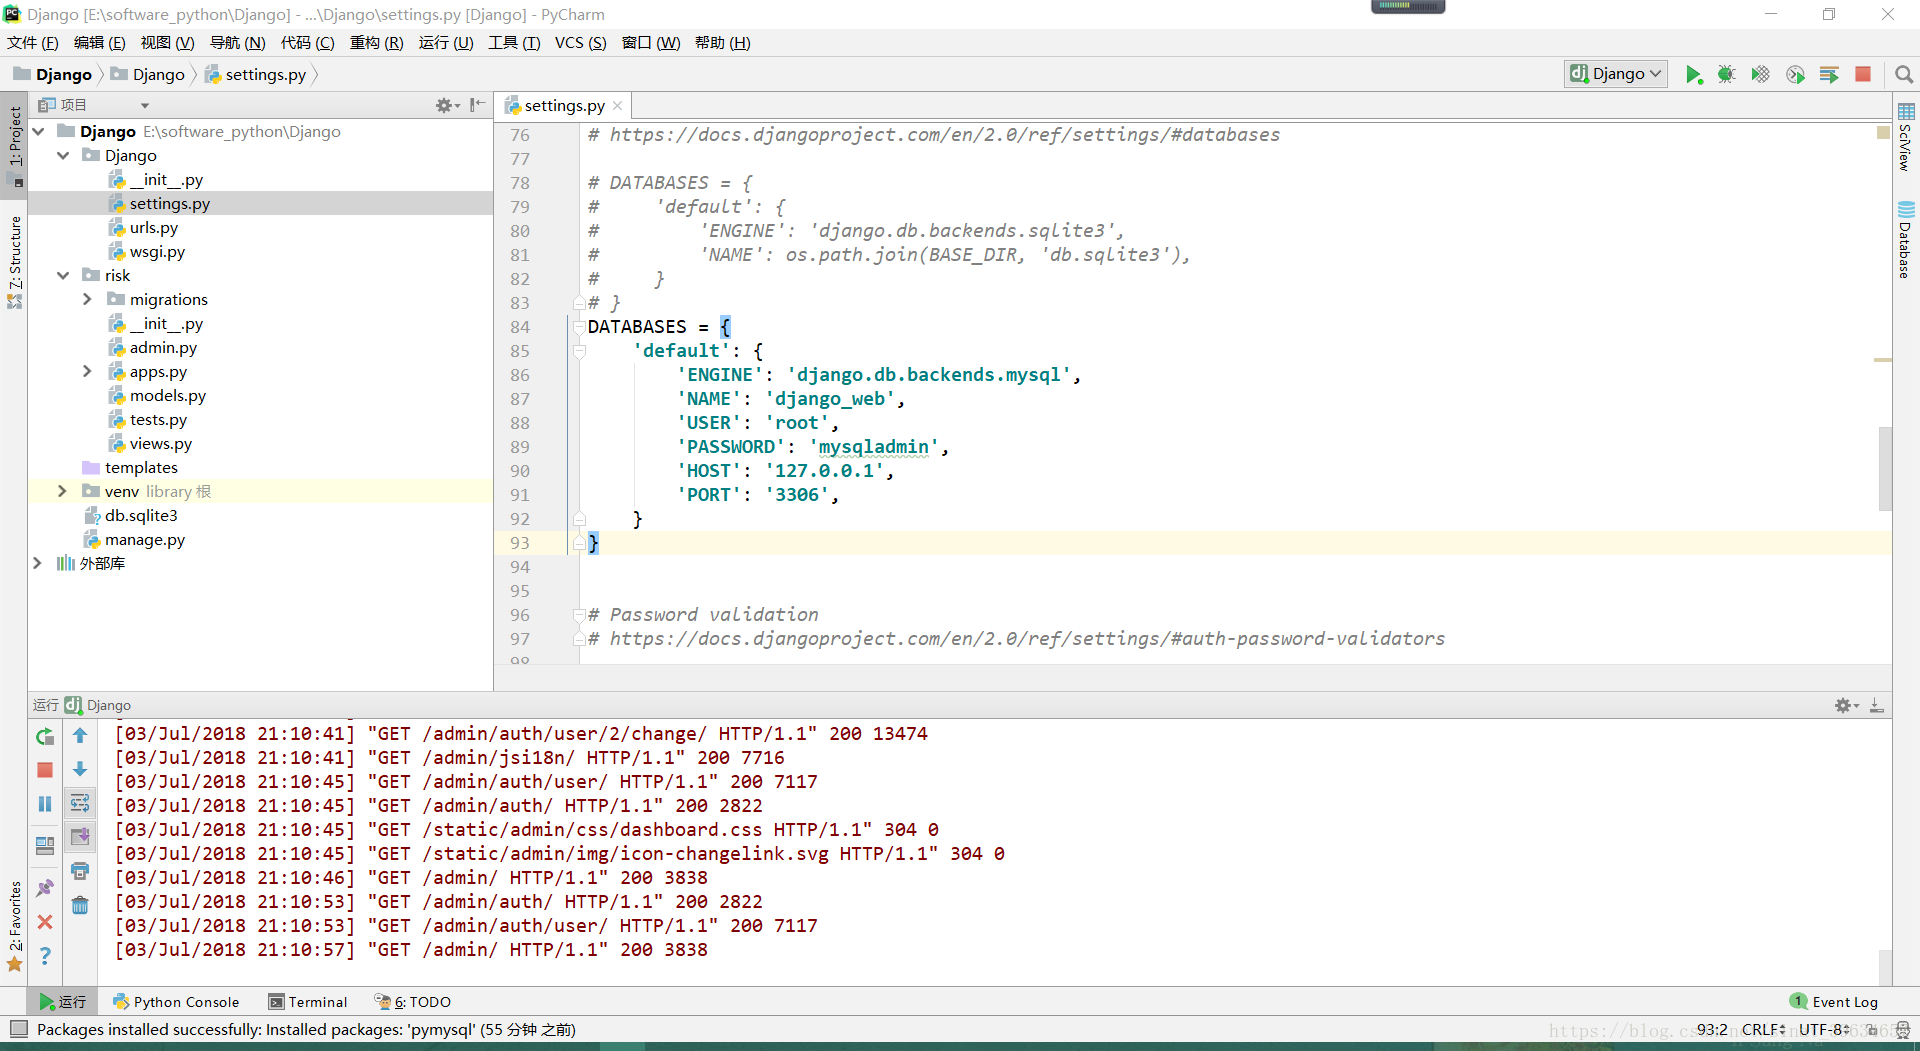Hide the run tool window
Viewport: 1920px width, 1051px height.
pyautogui.click(x=1877, y=706)
